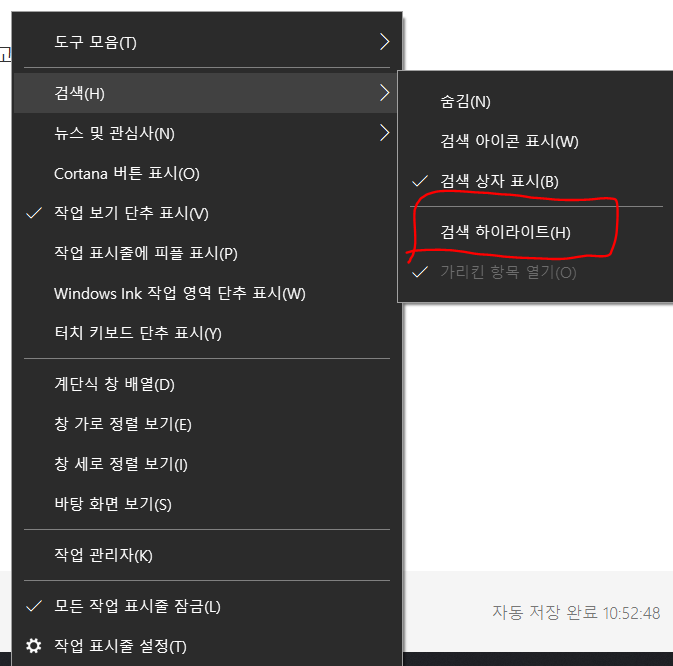The width and height of the screenshot is (673, 666).
Task: Select 검색 아이콘 표시(W) option
Action: [x=535, y=141]
